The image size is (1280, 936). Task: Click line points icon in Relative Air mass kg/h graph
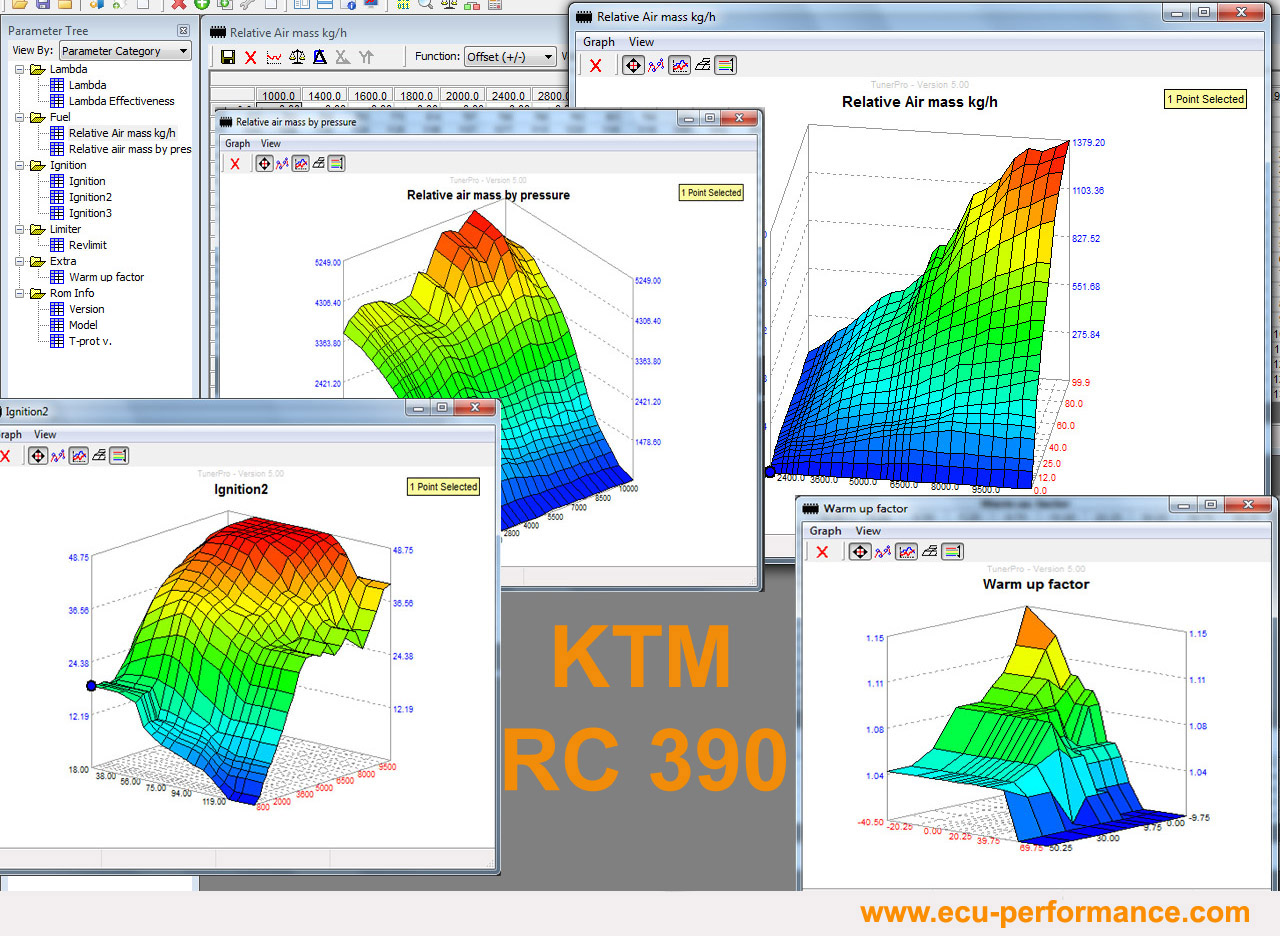pyautogui.click(x=656, y=65)
